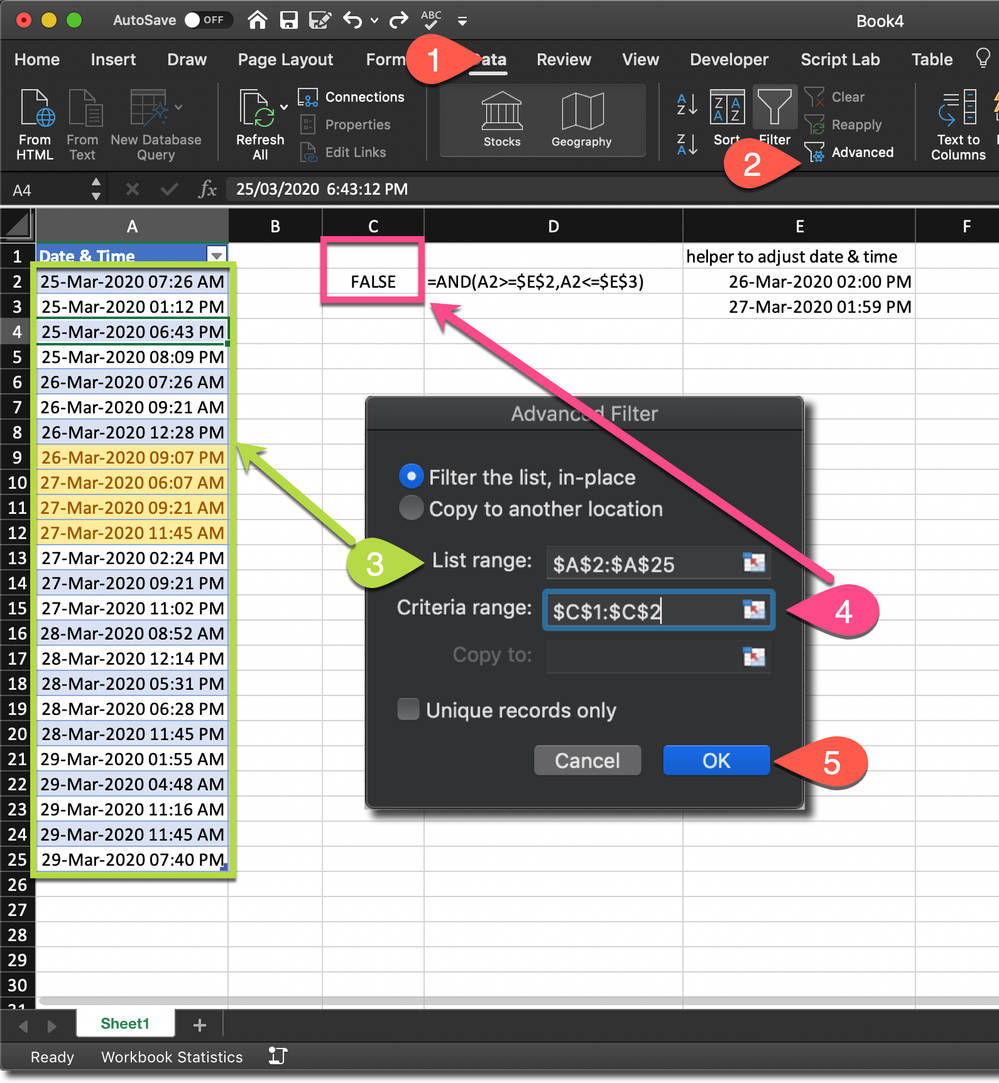Click the formula bar date value

322,189
